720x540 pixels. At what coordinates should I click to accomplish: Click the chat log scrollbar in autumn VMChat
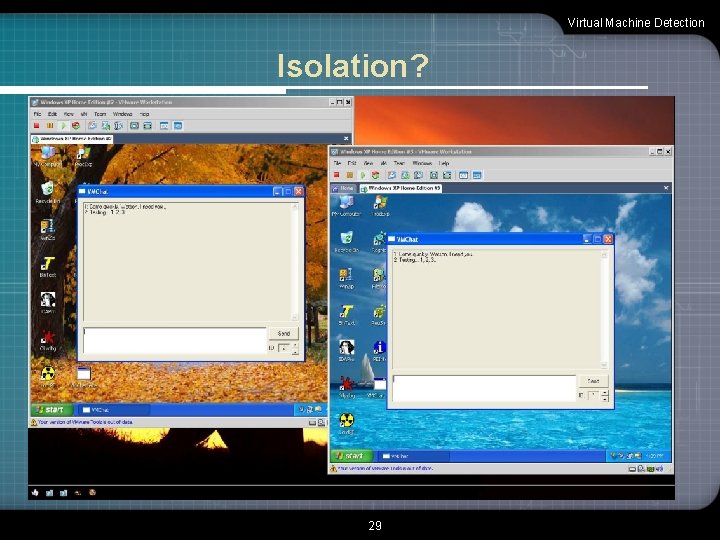click(x=295, y=262)
